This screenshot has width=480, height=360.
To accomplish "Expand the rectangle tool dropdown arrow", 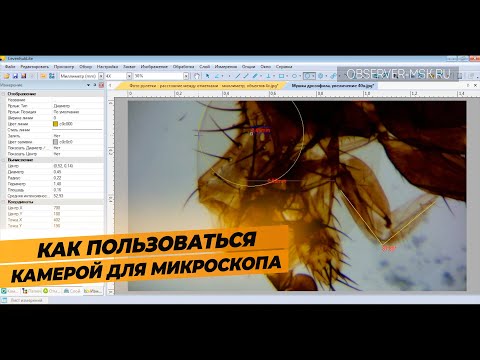I will (x=287, y=76).
